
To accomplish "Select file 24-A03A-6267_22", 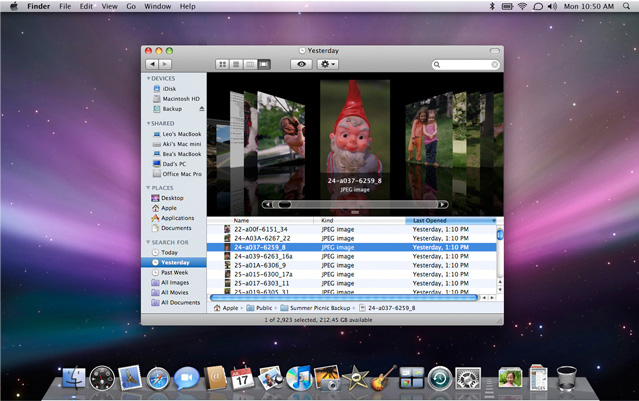I will [352, 238].
